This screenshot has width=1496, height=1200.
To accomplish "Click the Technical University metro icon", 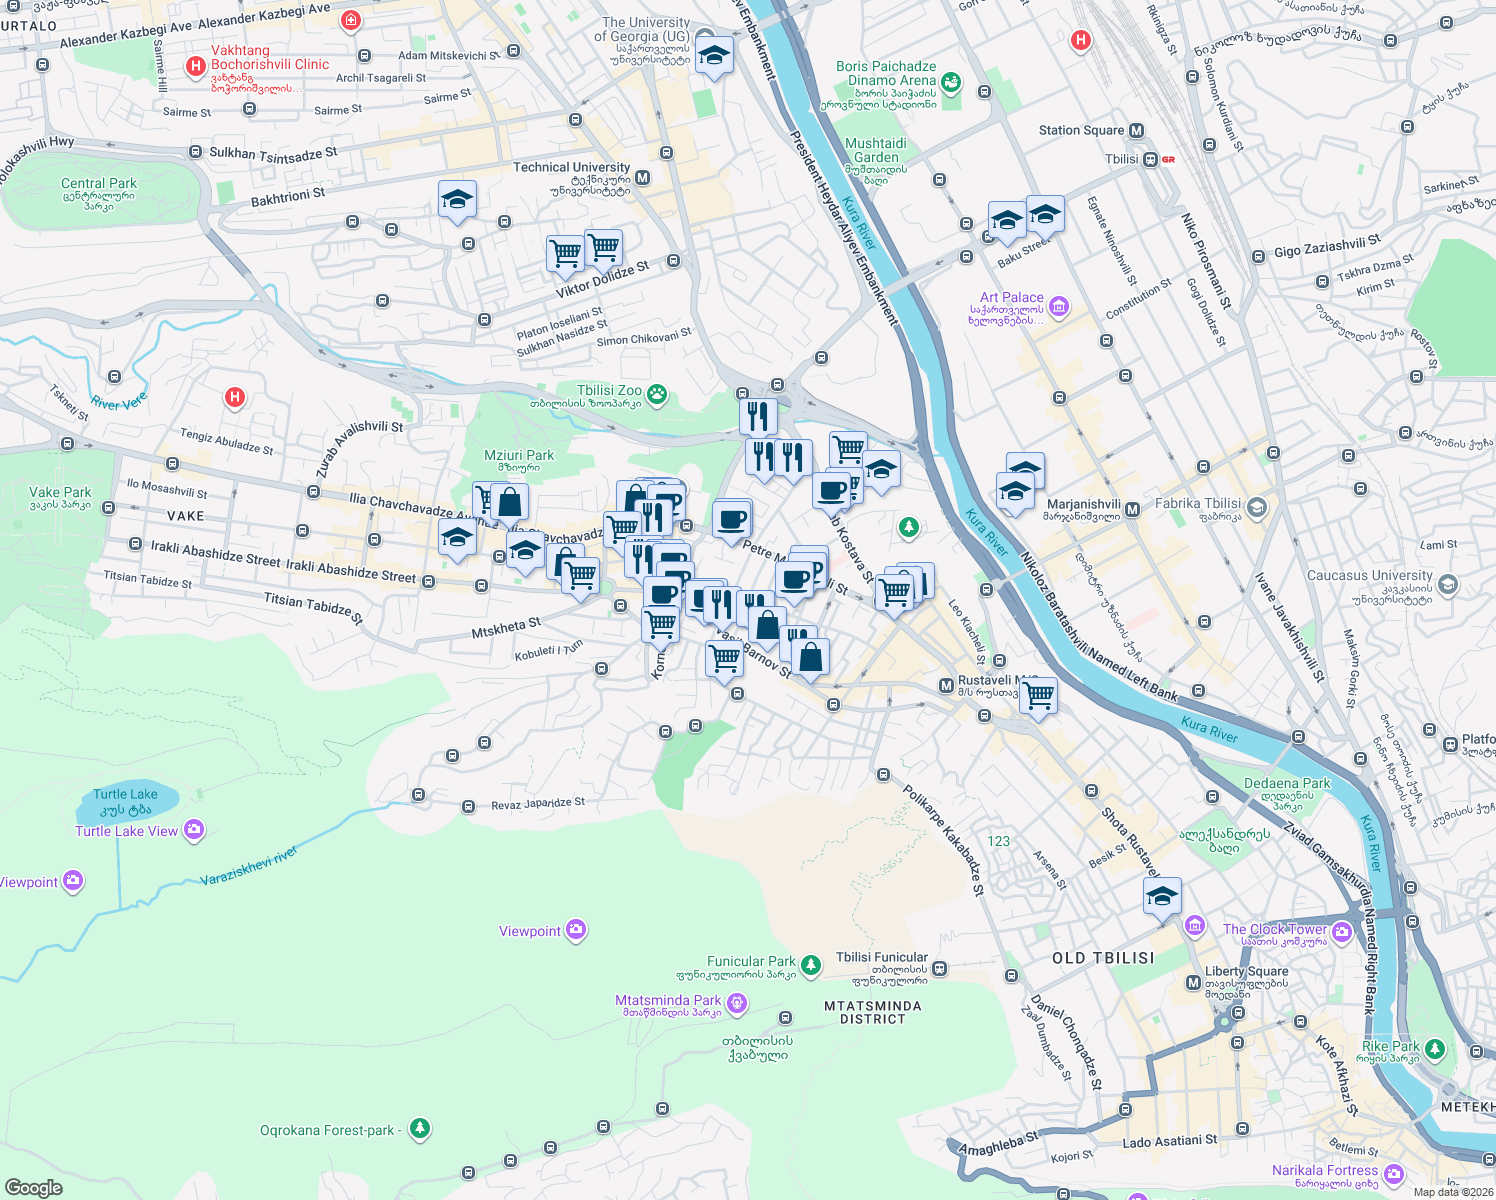I will [642, 177].
